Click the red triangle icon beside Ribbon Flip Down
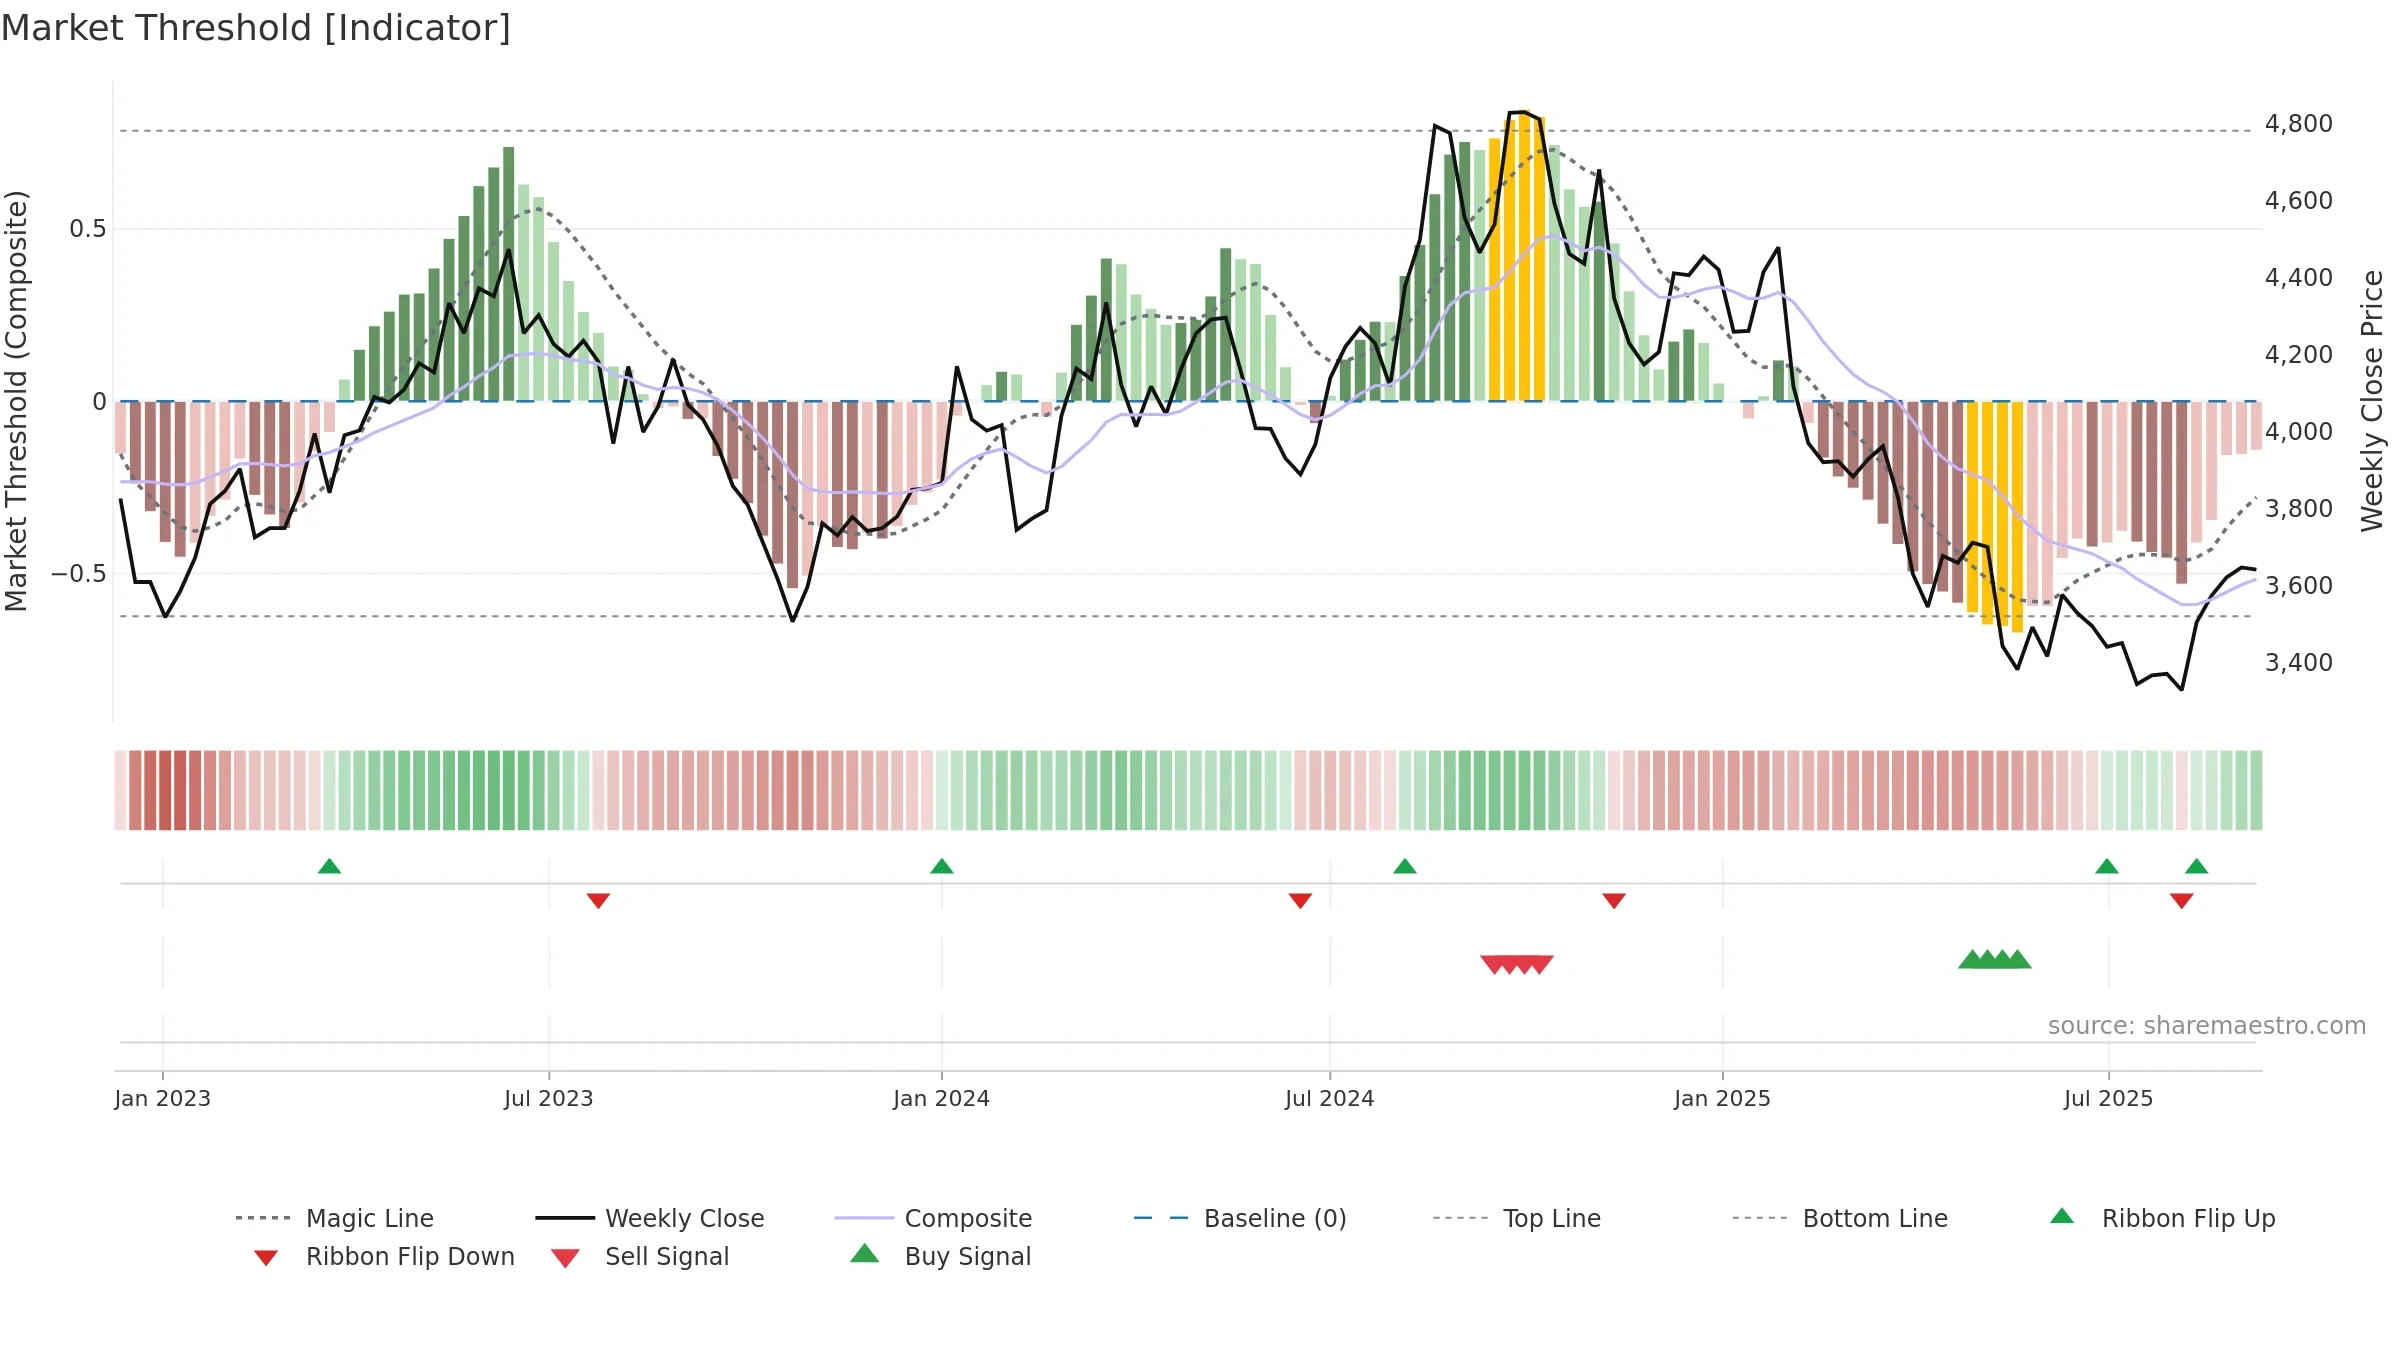The image size is (2400, 1350). pos(266,1258)
